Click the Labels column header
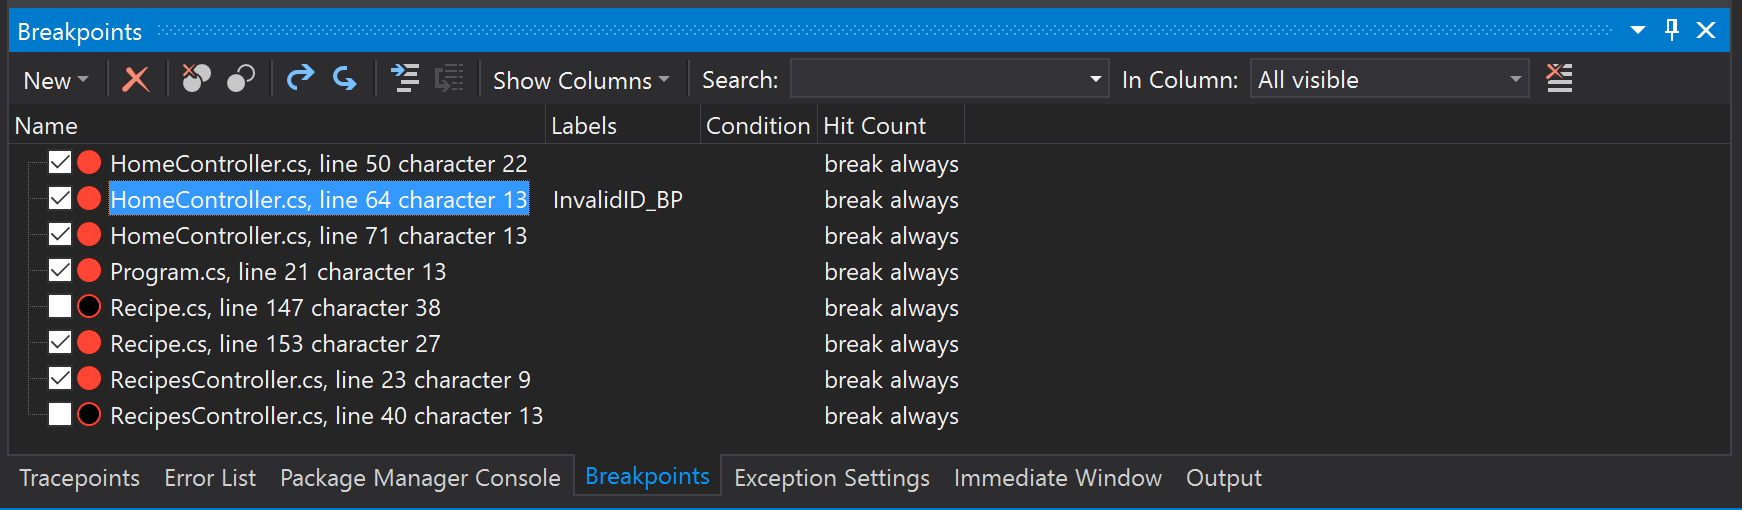 click(x=584, y=126)
